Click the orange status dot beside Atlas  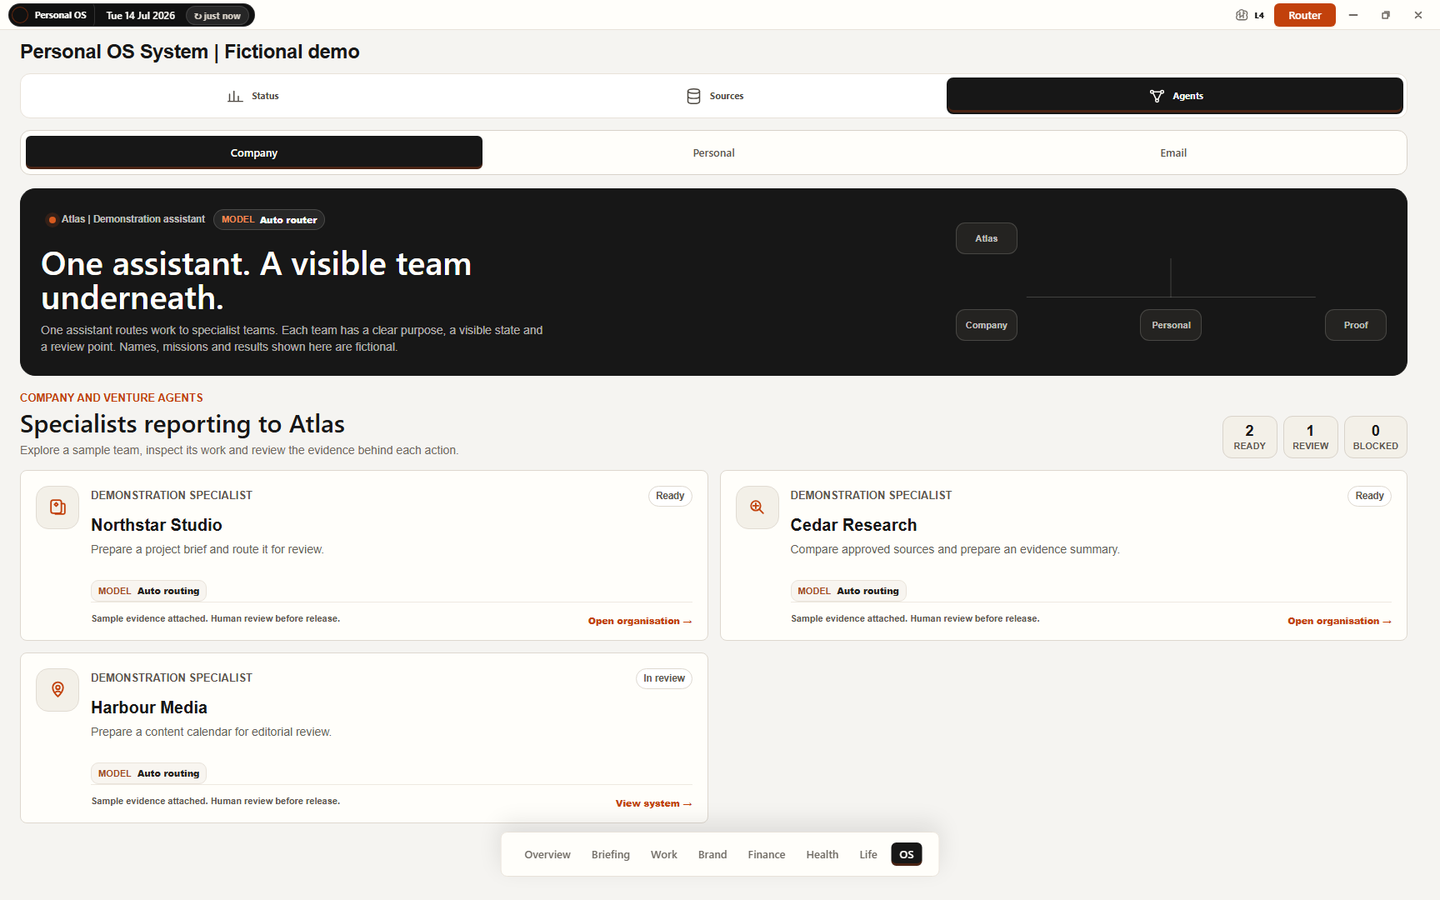click(52, 220)
